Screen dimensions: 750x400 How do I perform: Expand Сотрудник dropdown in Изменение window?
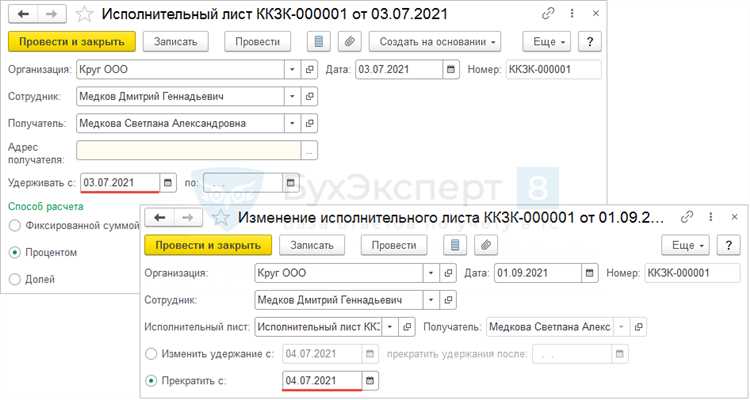point(431,300)
